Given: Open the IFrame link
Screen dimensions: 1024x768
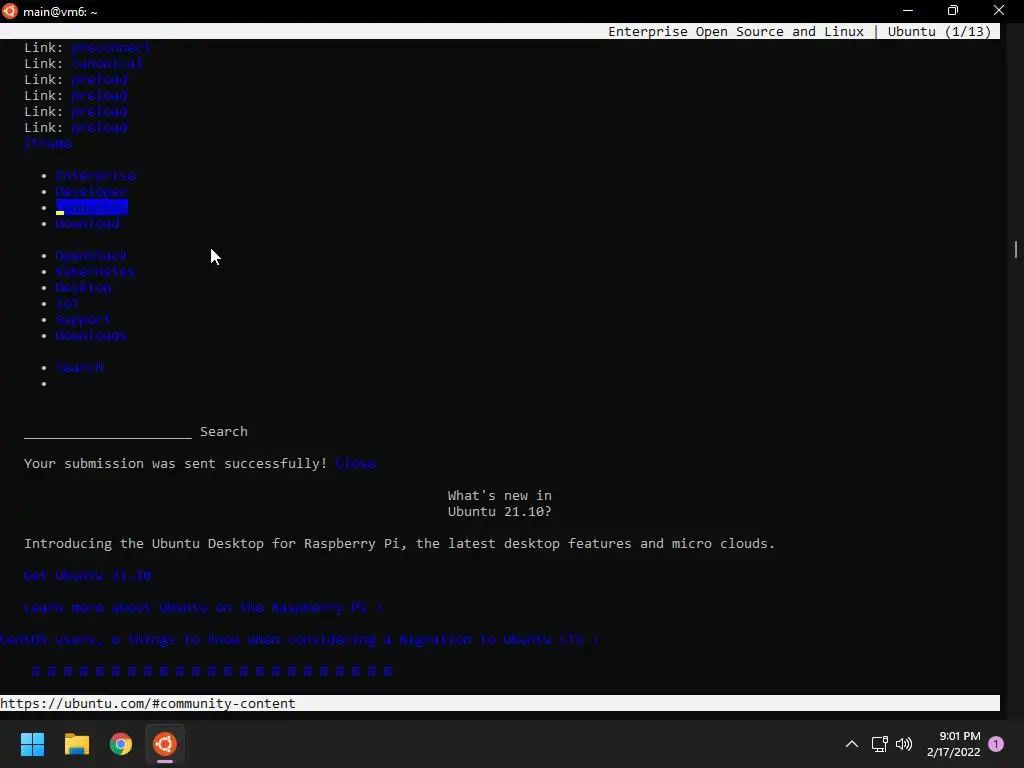Looking at the screenshot, I should point(48,144).
